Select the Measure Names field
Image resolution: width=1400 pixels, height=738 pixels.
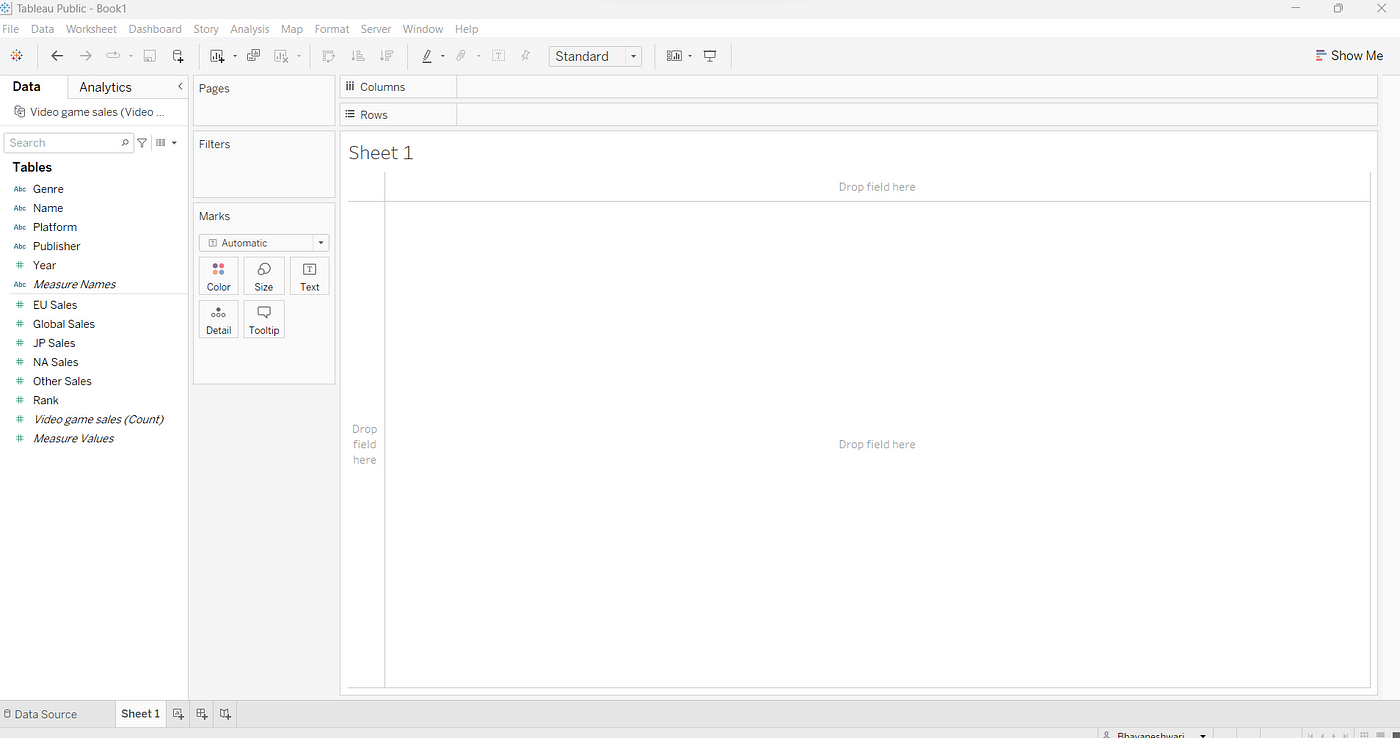(x=74, y=284)
